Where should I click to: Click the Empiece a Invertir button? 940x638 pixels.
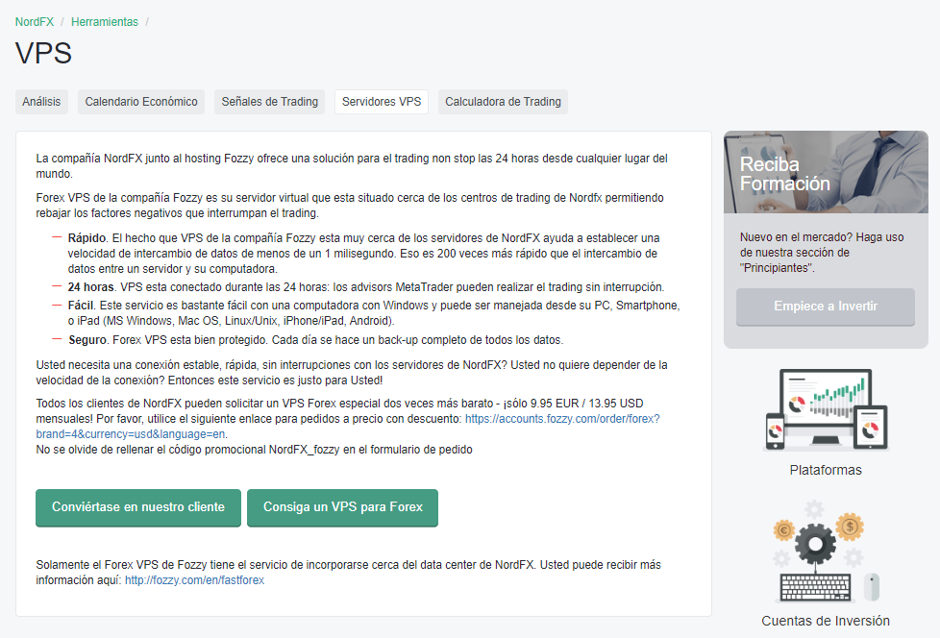(x=824, y=307)
